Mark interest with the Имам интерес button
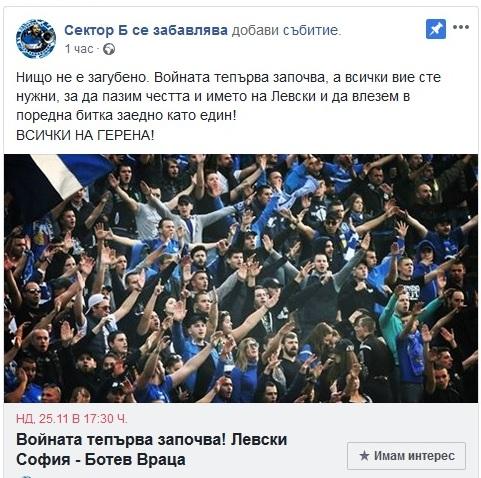This screenshot has width=481, height=478. pos(406,456)
